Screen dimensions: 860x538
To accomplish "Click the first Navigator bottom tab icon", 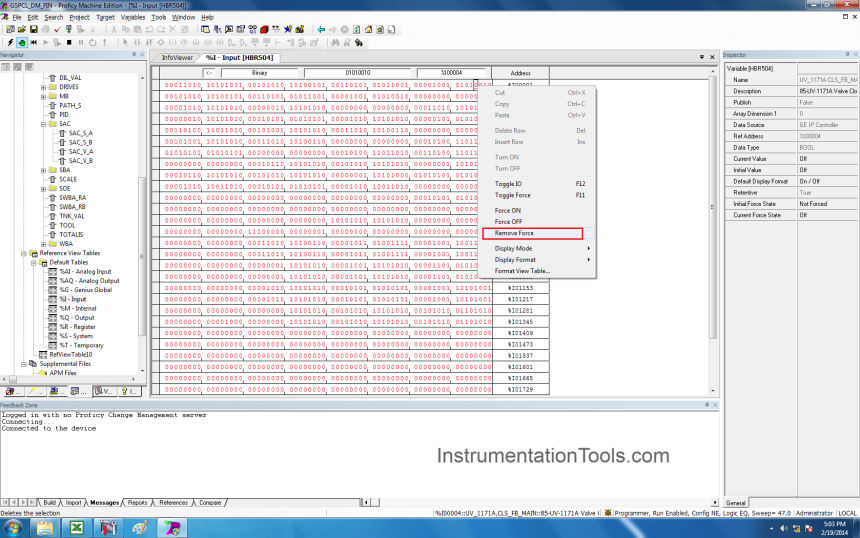I will (12, 391).
